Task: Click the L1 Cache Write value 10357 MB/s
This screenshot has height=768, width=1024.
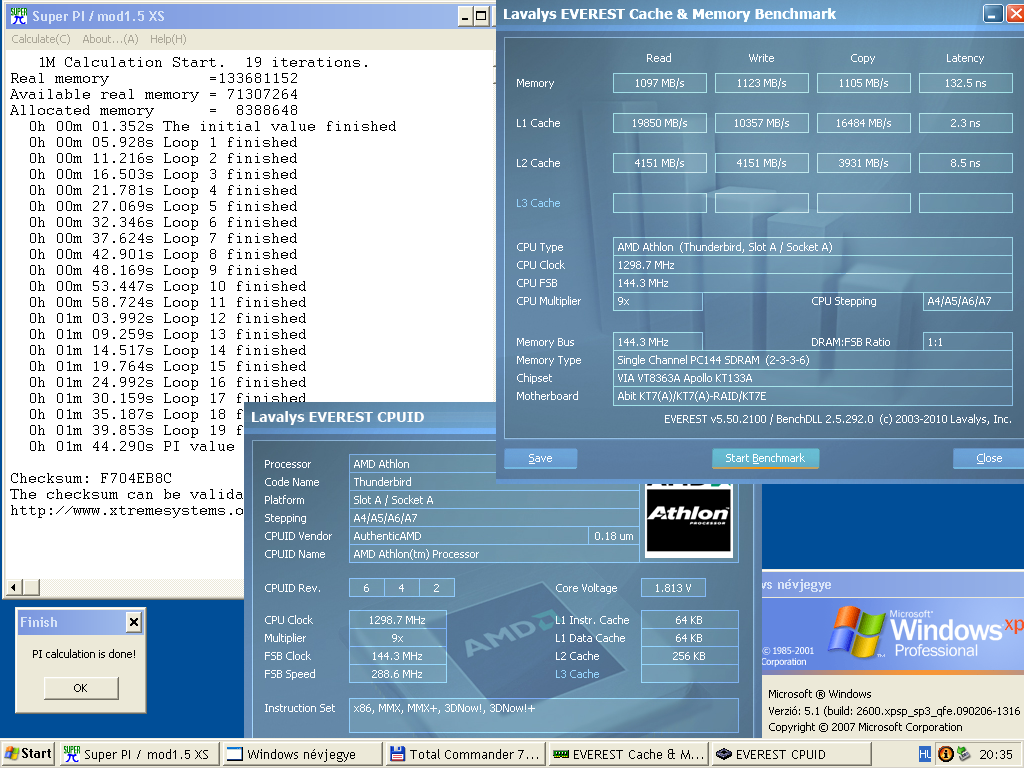Action: click(761, 123)
